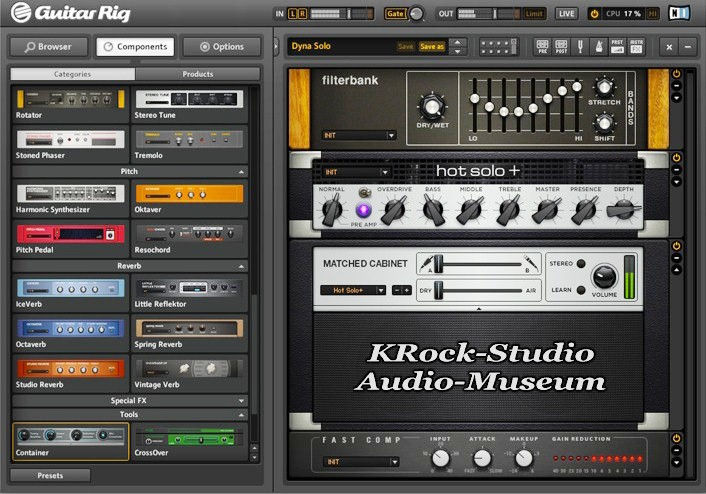Select the Little Reflektor component
The height and width of the screenshot is (494, 706).
[x=189, y=293]
